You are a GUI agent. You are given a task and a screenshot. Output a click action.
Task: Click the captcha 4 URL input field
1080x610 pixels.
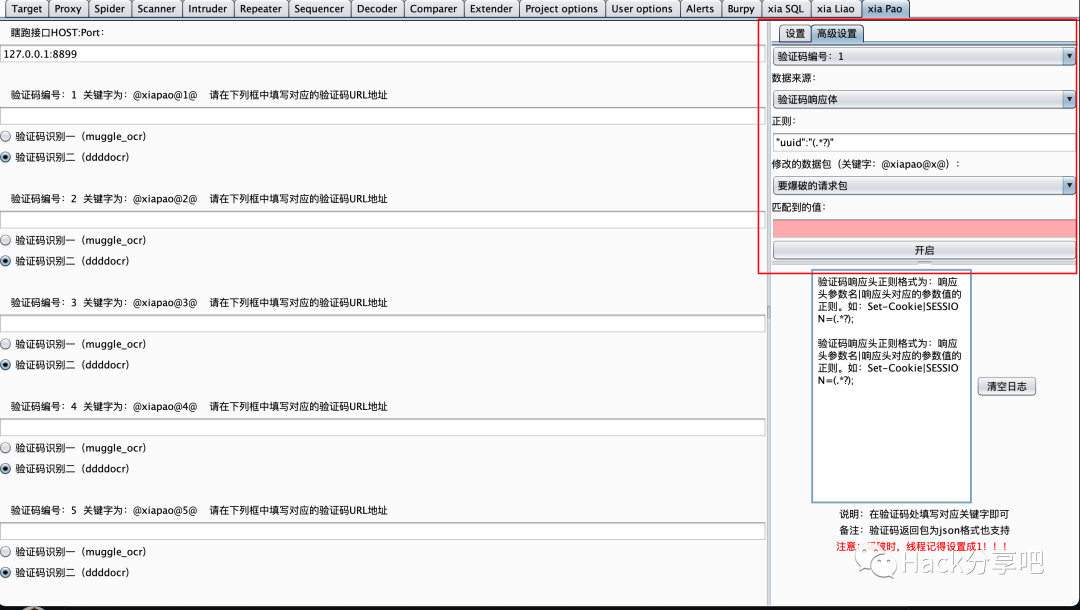pyautogui.click(x=382, y=428)
